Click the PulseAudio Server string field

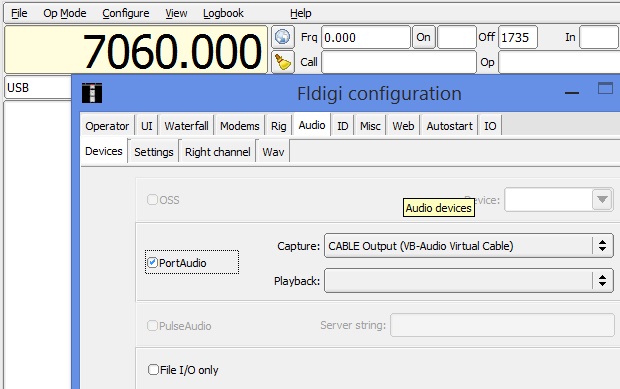click(502, 325)
